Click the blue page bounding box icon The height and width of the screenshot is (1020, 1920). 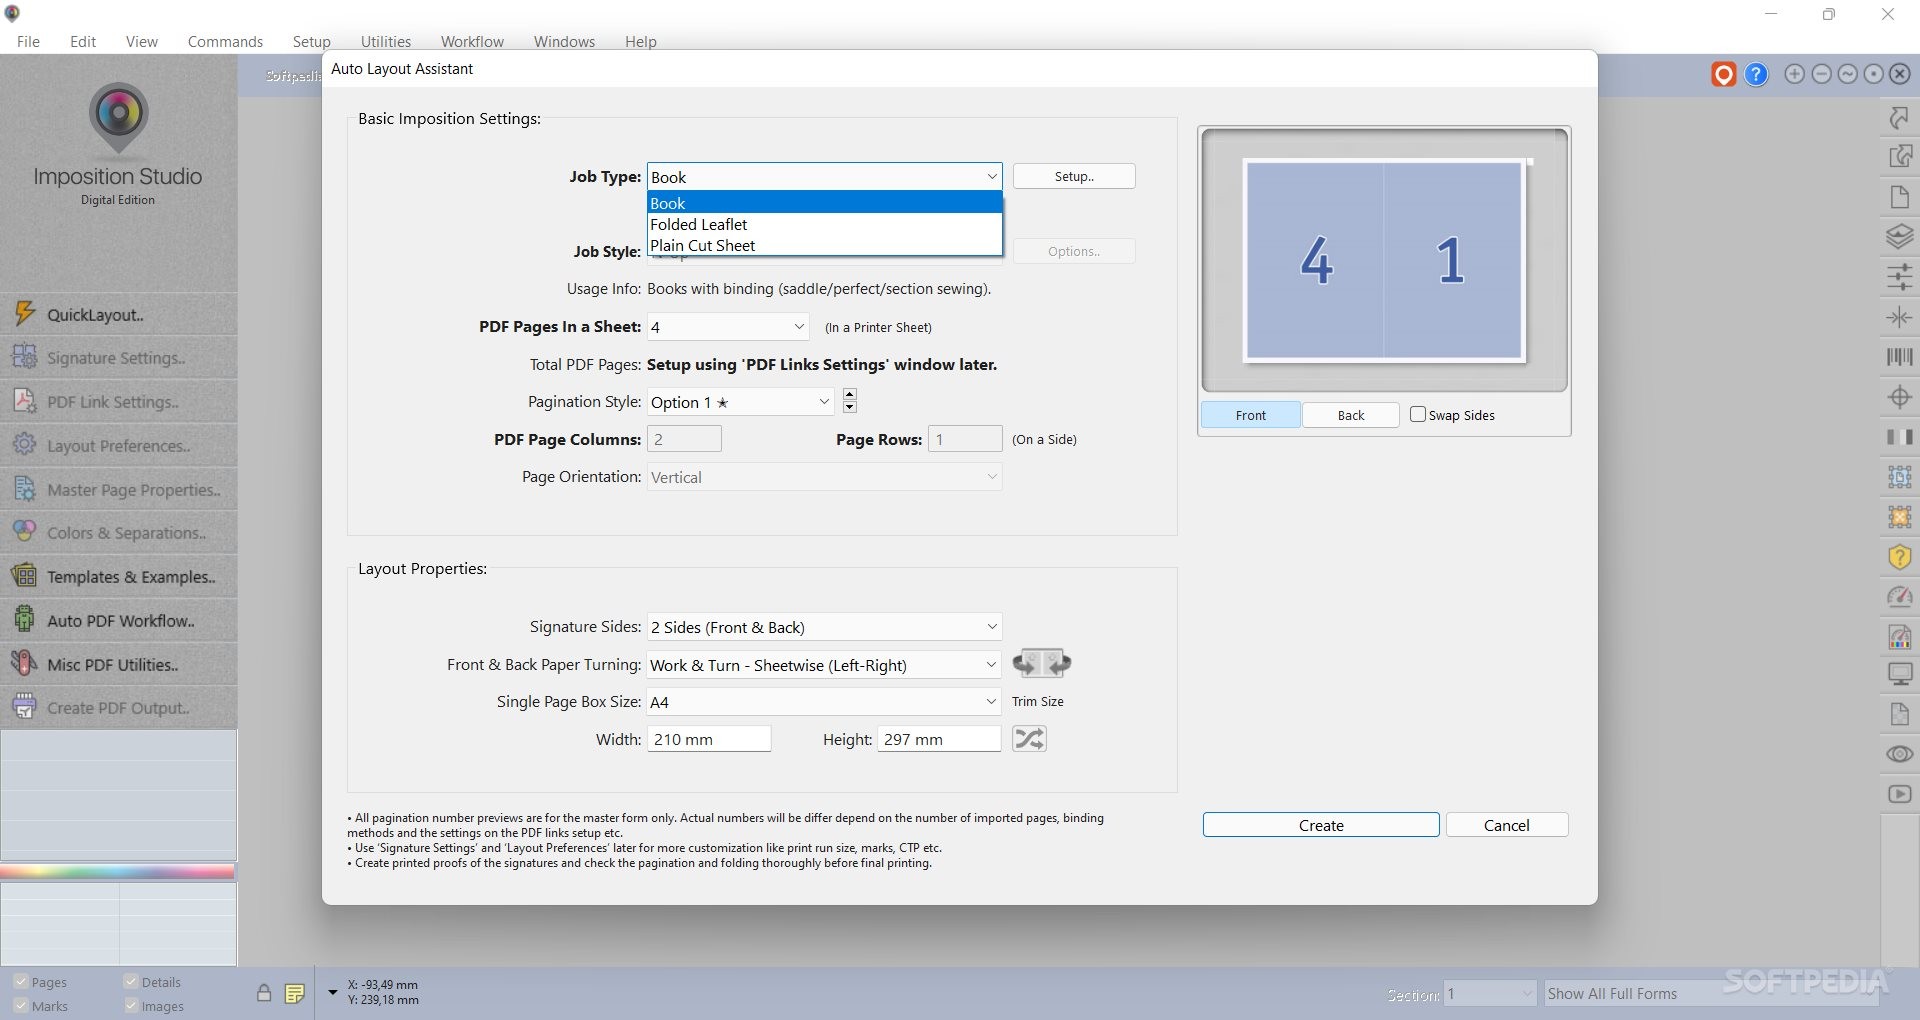click(x=1899, y=477)
